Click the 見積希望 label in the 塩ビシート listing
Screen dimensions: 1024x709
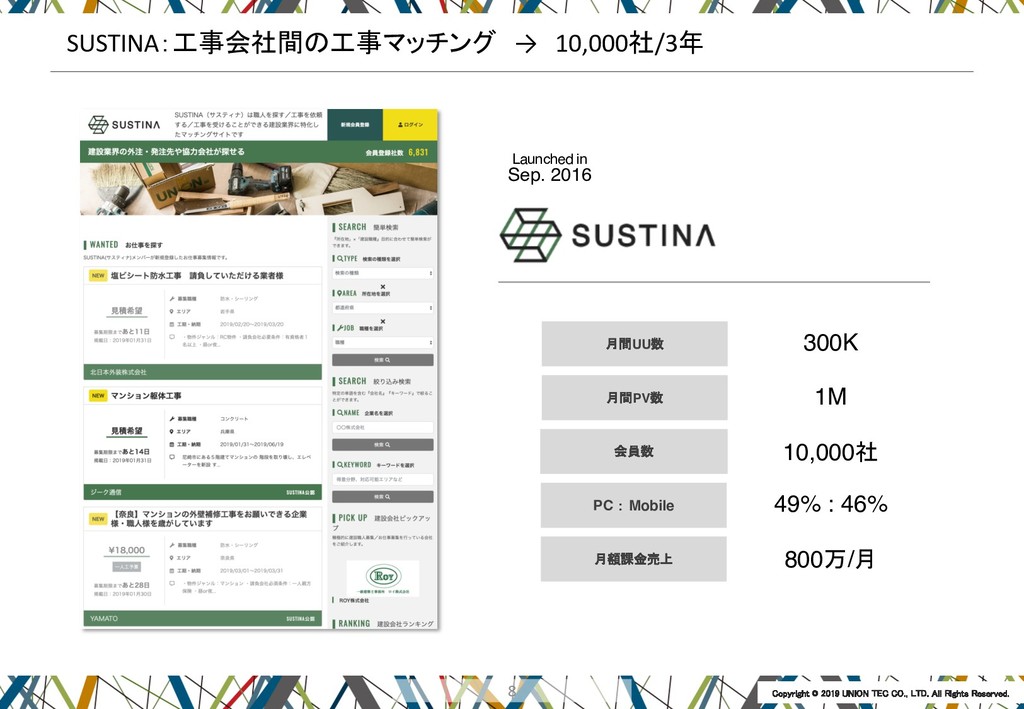126,311
